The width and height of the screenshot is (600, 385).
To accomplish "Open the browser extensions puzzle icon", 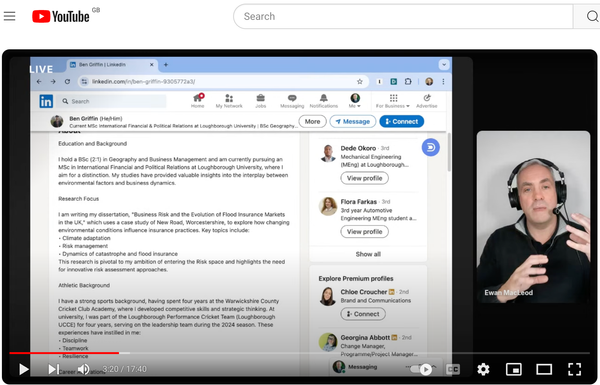I will [408, 82].
